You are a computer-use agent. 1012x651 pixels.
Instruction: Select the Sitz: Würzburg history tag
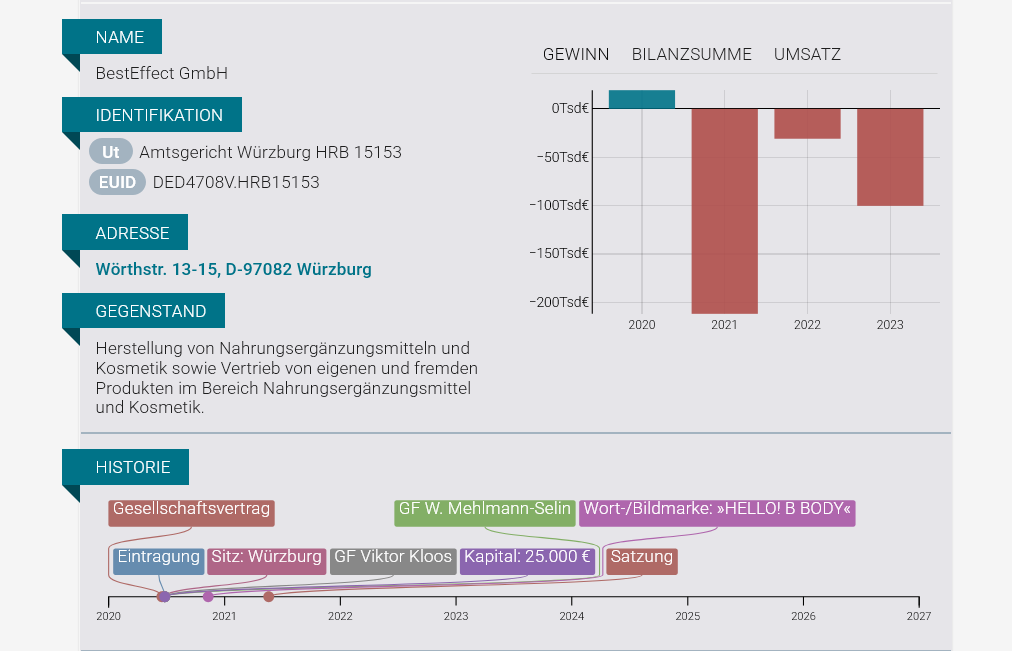pyautogui.click(x=267, y=560)
